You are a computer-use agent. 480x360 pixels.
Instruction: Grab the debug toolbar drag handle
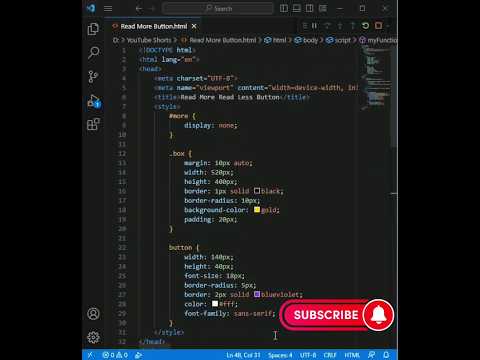pyautogui.click(x=305, y=26)
